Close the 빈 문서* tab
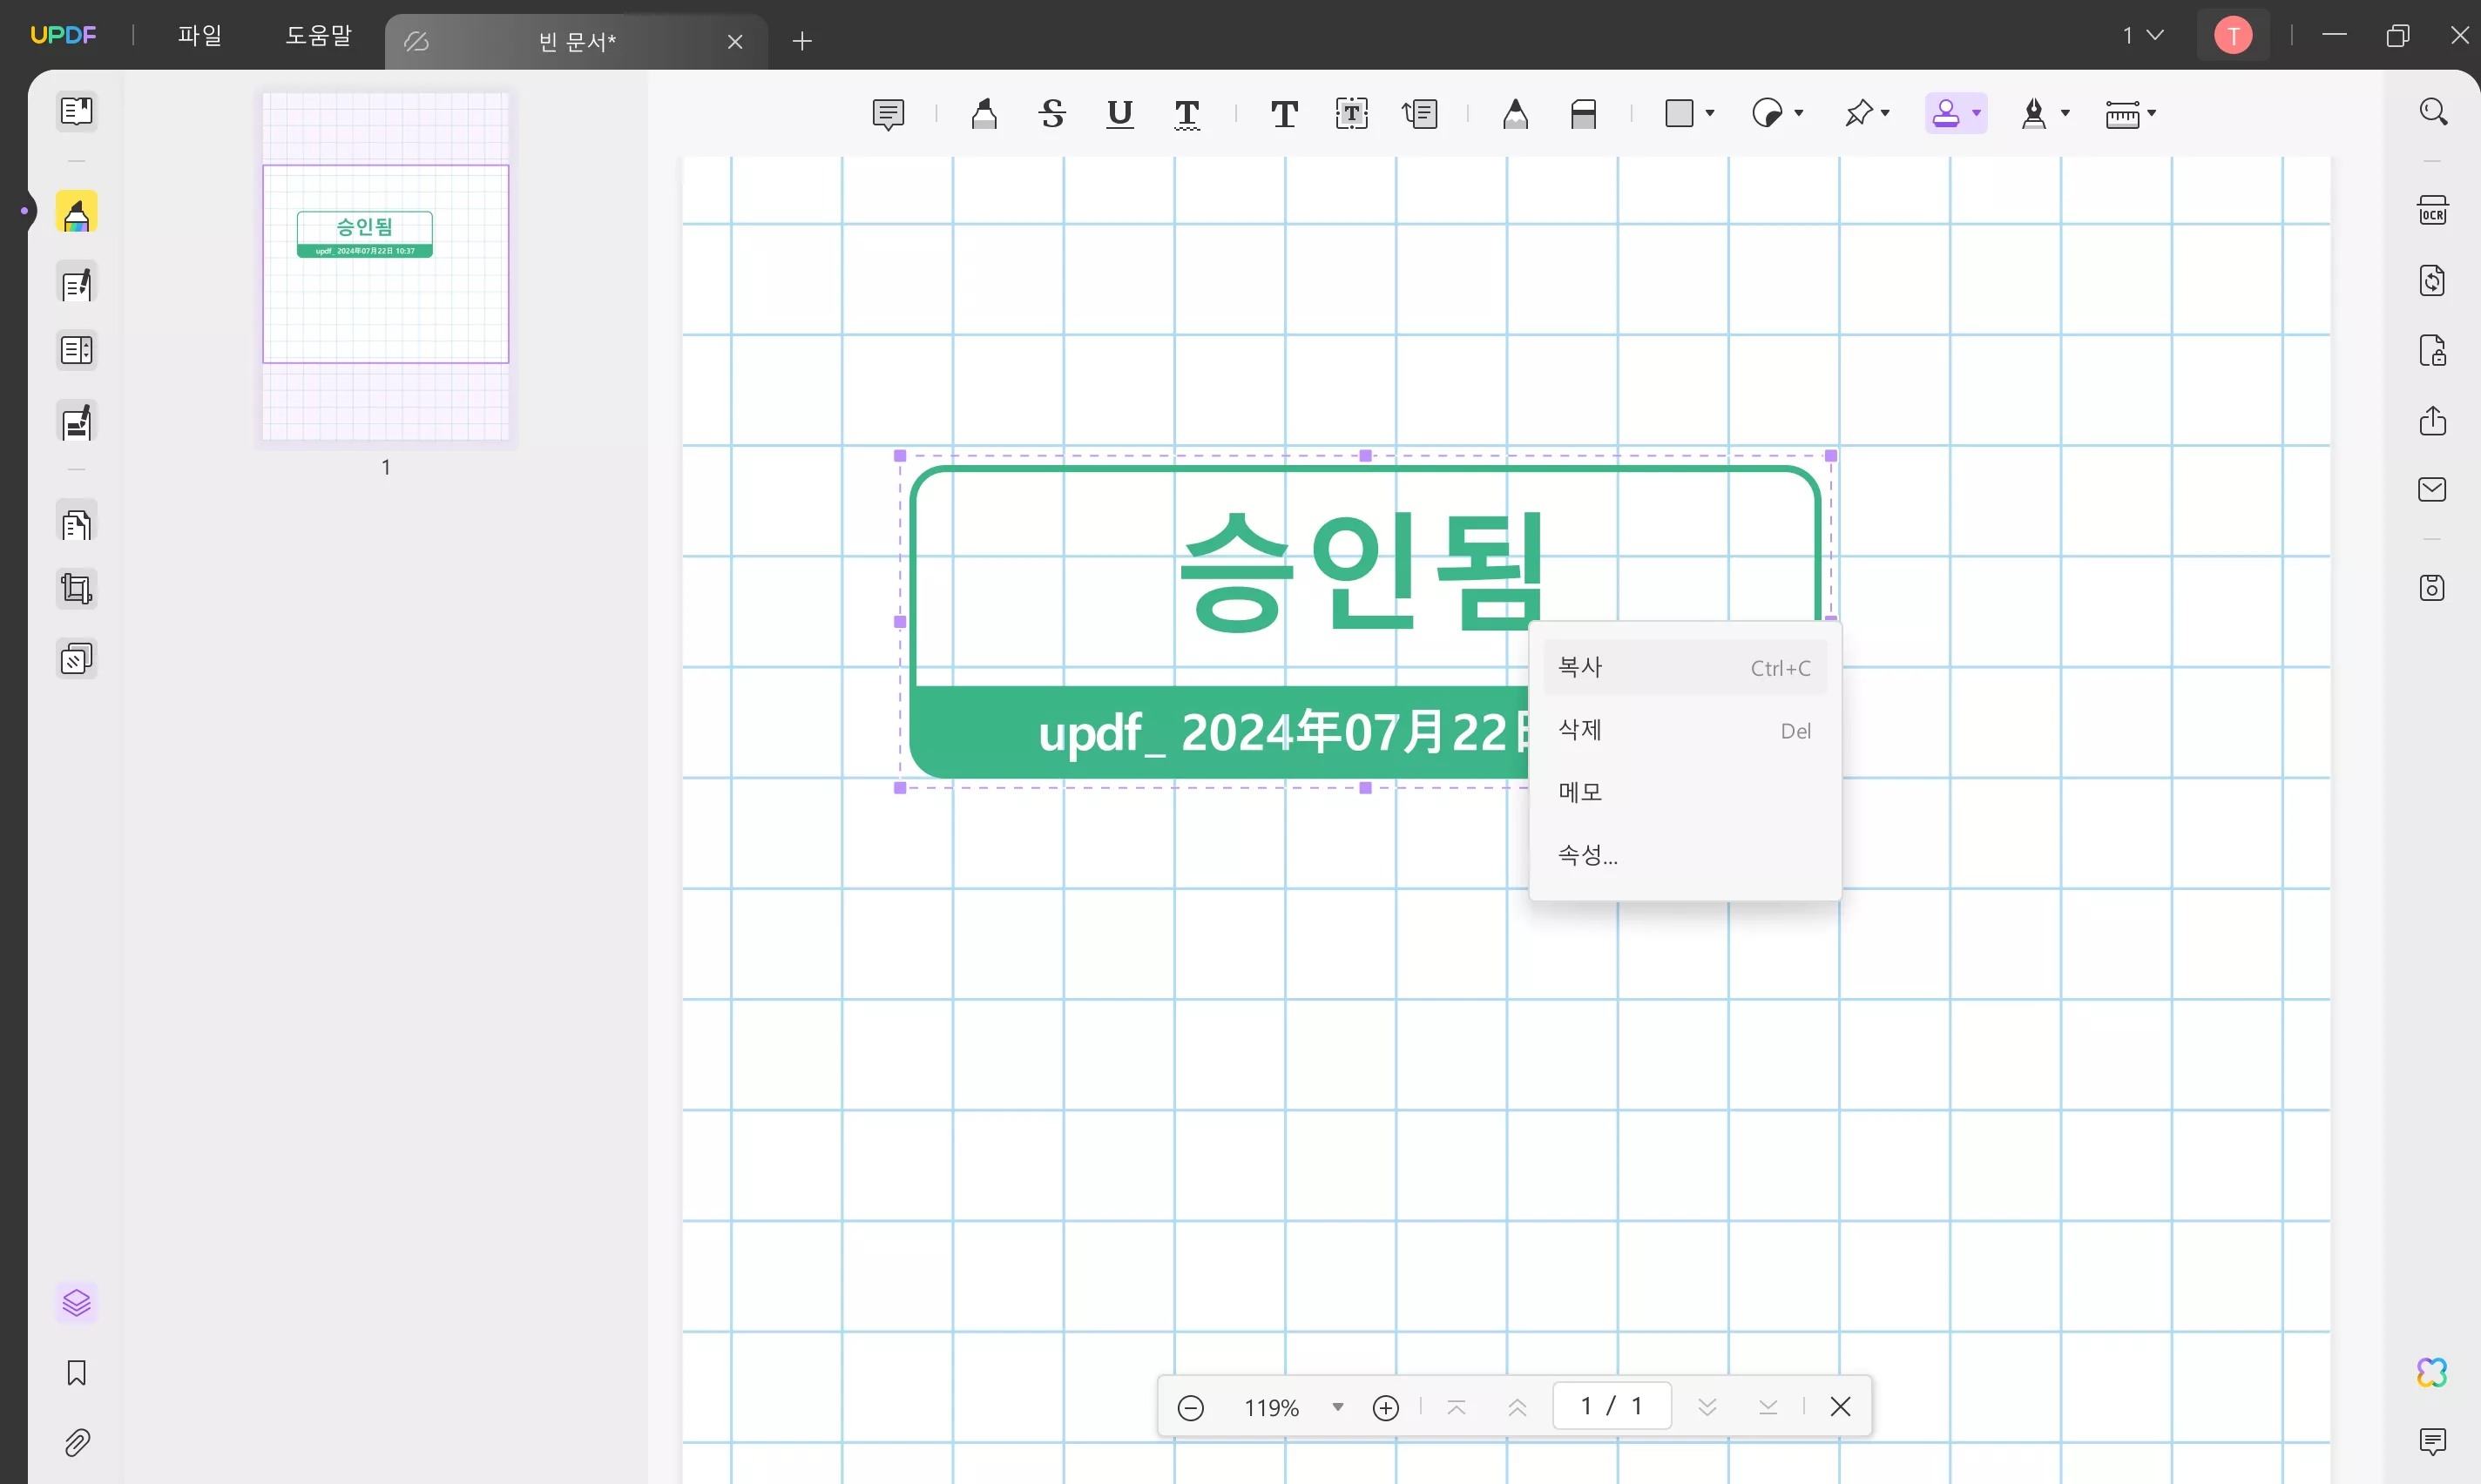 735,41
